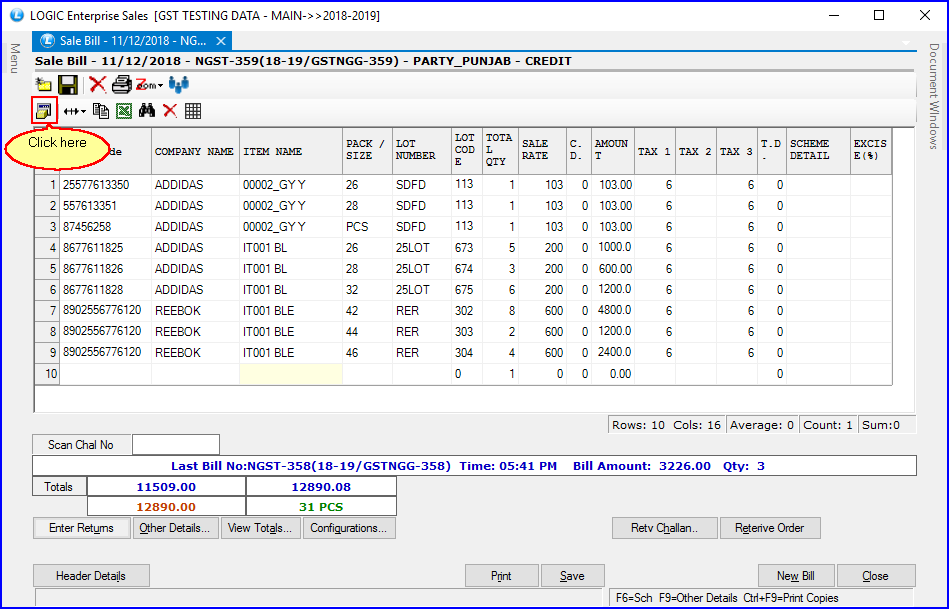This screenshot has height=609, width=949.
Task: Select row header number 1
Action: tap(47, 185)
